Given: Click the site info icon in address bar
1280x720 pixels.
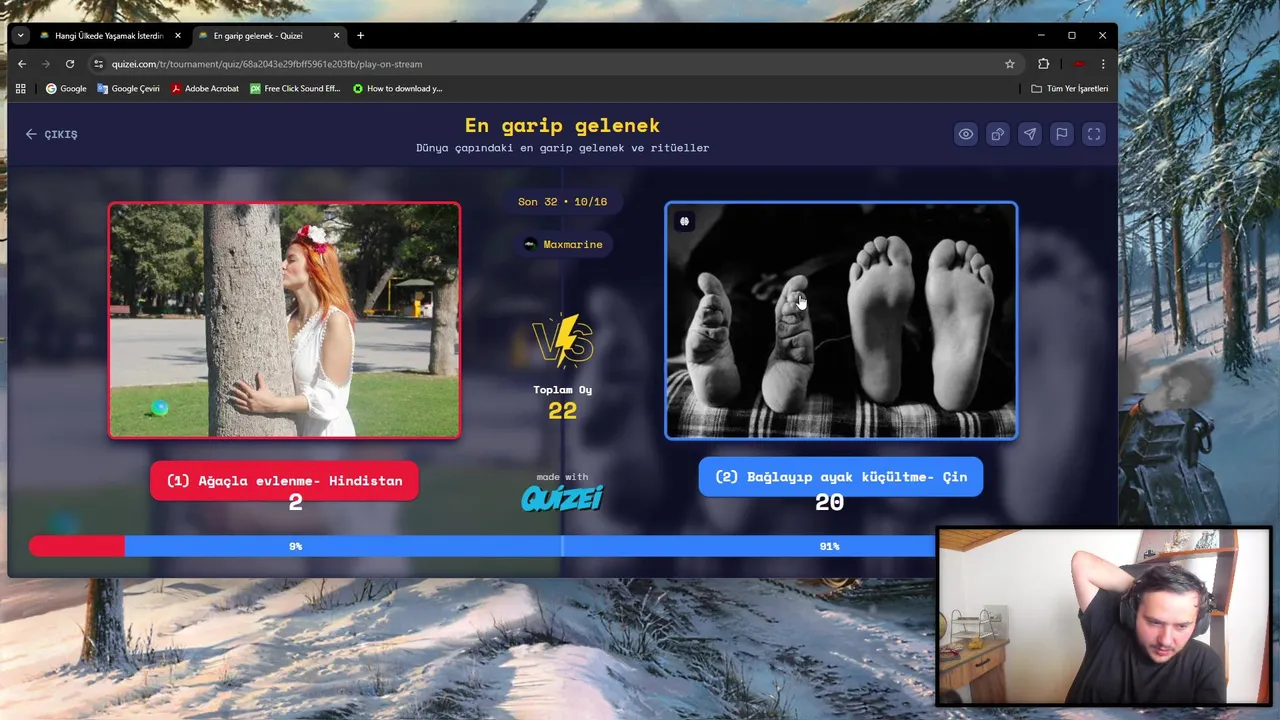Looking at the screenshot, I should click(x=98, y=64).
